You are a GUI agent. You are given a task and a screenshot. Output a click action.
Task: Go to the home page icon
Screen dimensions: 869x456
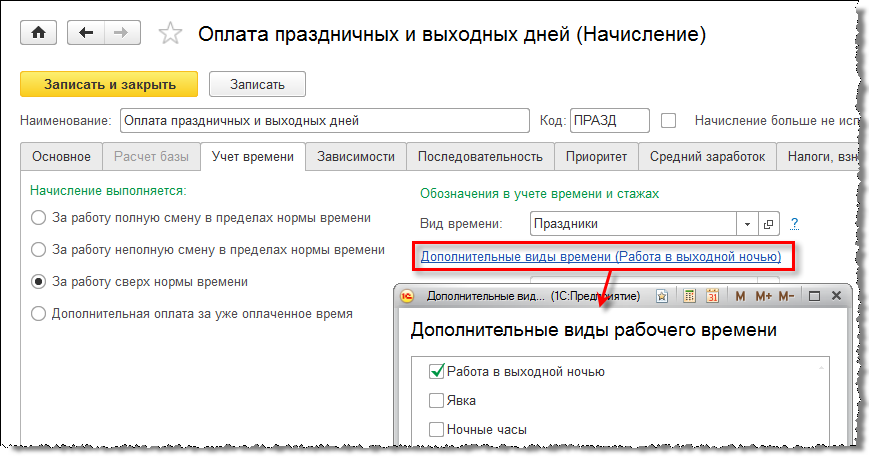click(x=38, y=33)
